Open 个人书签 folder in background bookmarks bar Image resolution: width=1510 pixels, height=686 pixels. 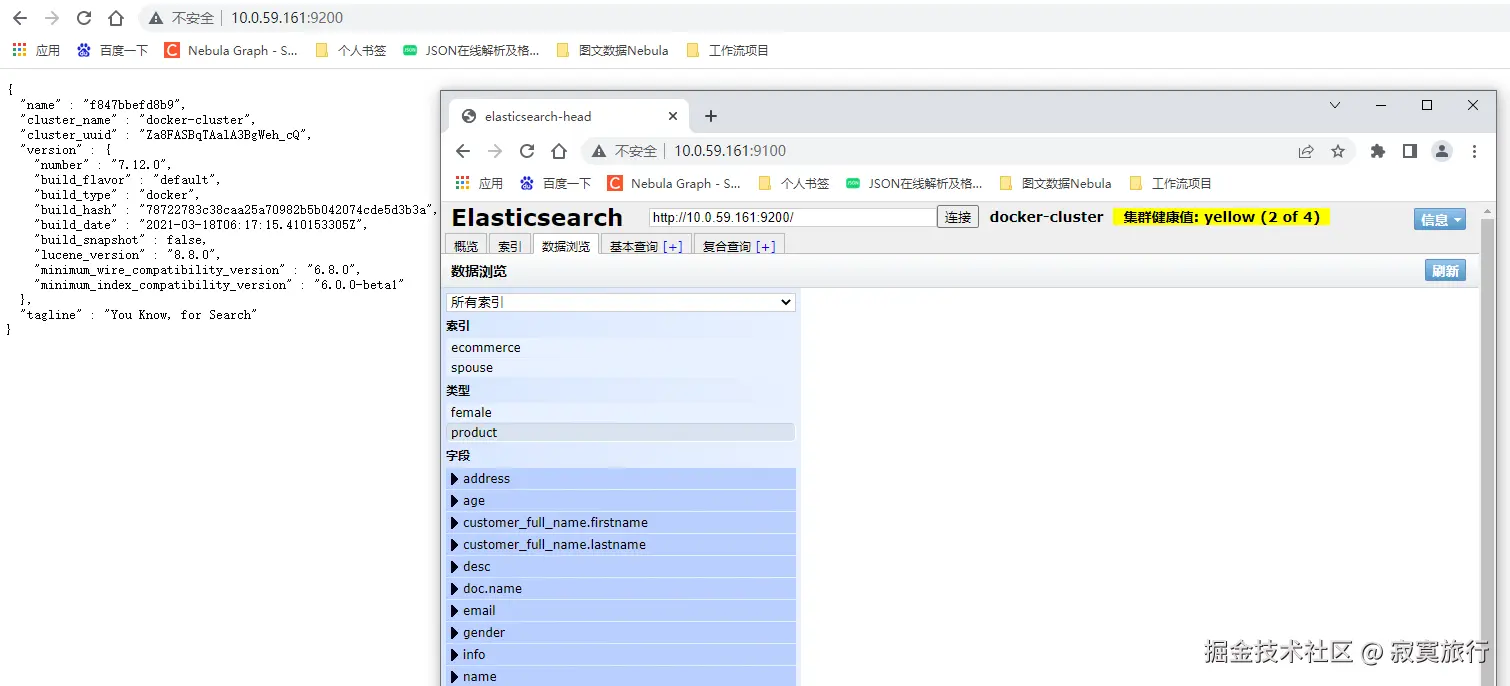click(x=351, y=50)
